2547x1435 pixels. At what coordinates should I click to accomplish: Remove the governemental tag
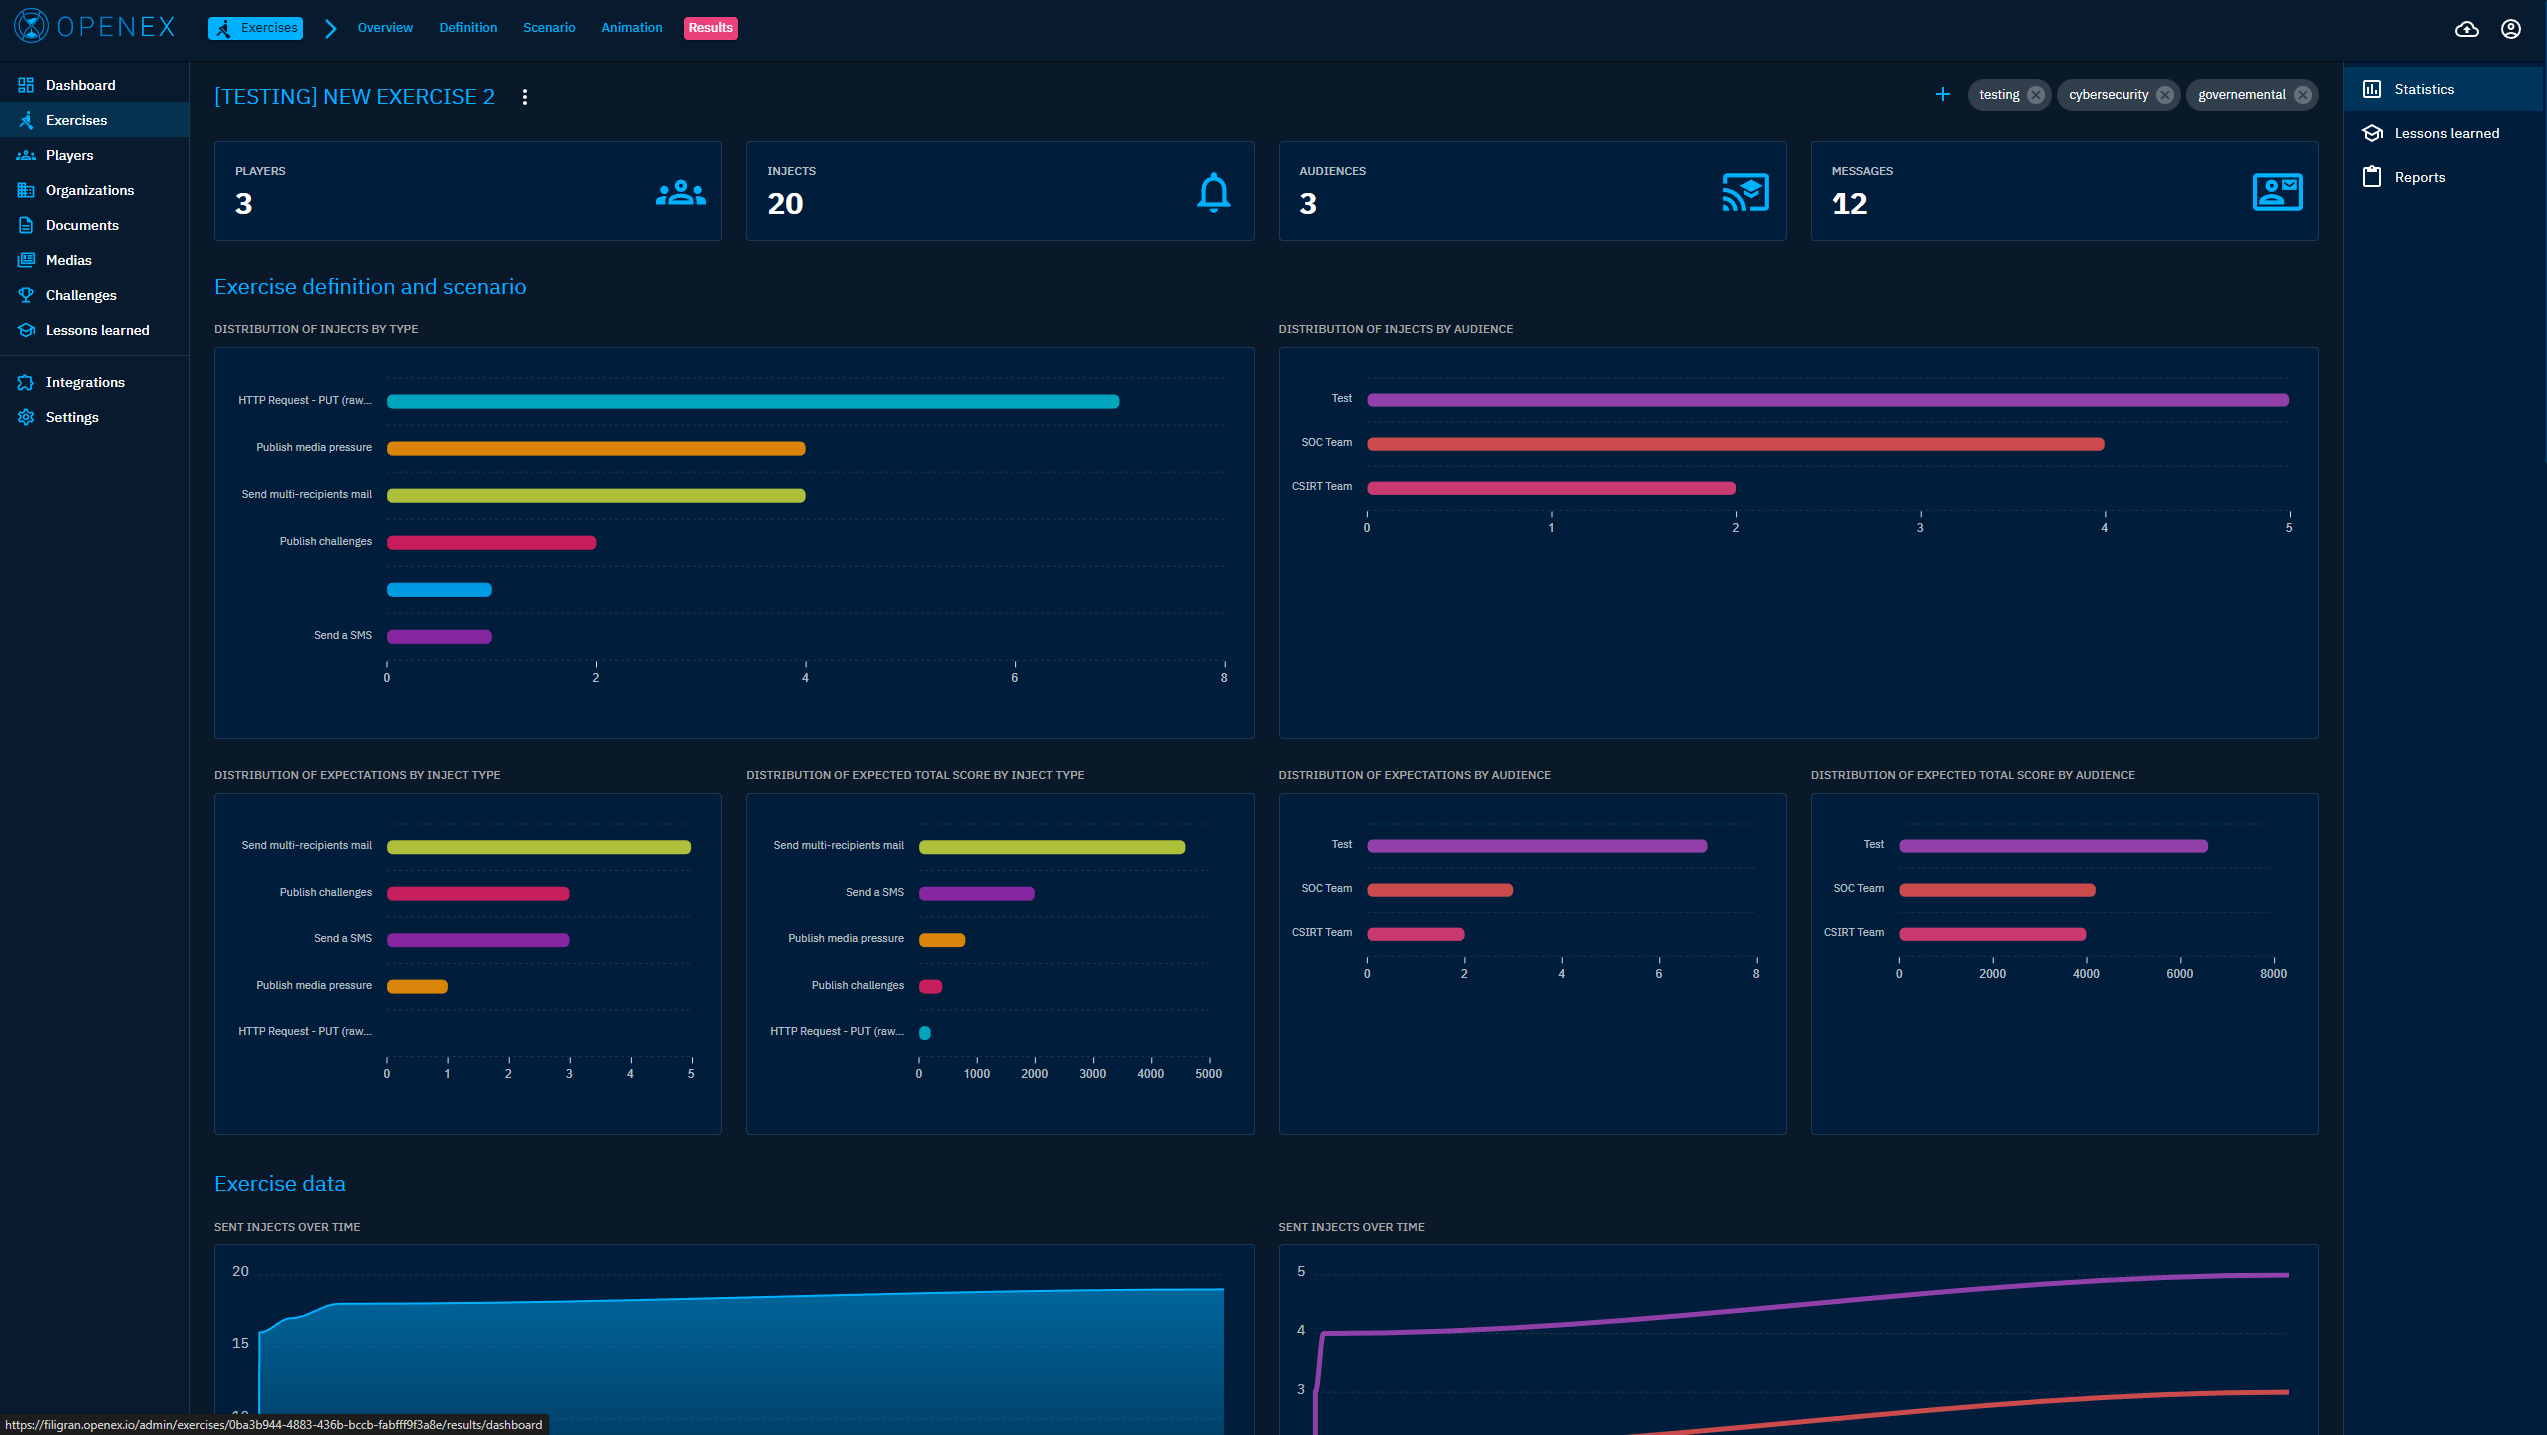click(2302, 95)
